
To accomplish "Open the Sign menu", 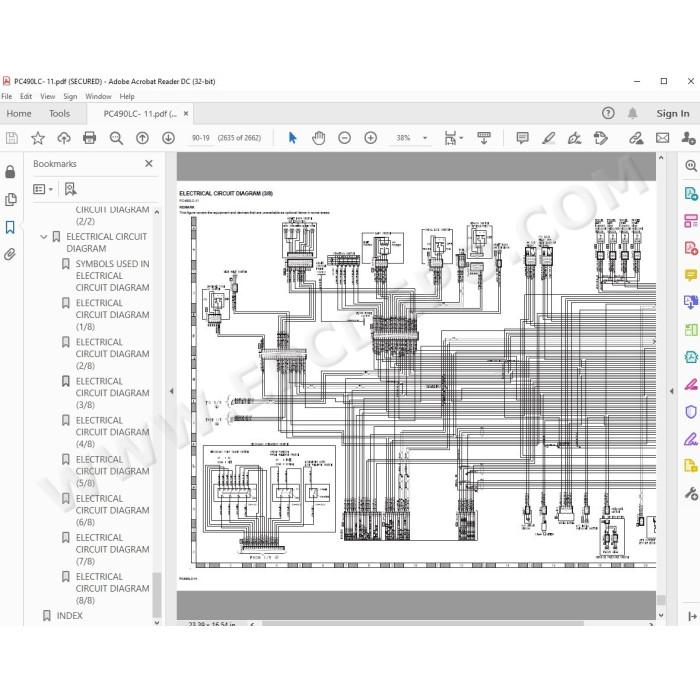I will click(x=70, y=96).
